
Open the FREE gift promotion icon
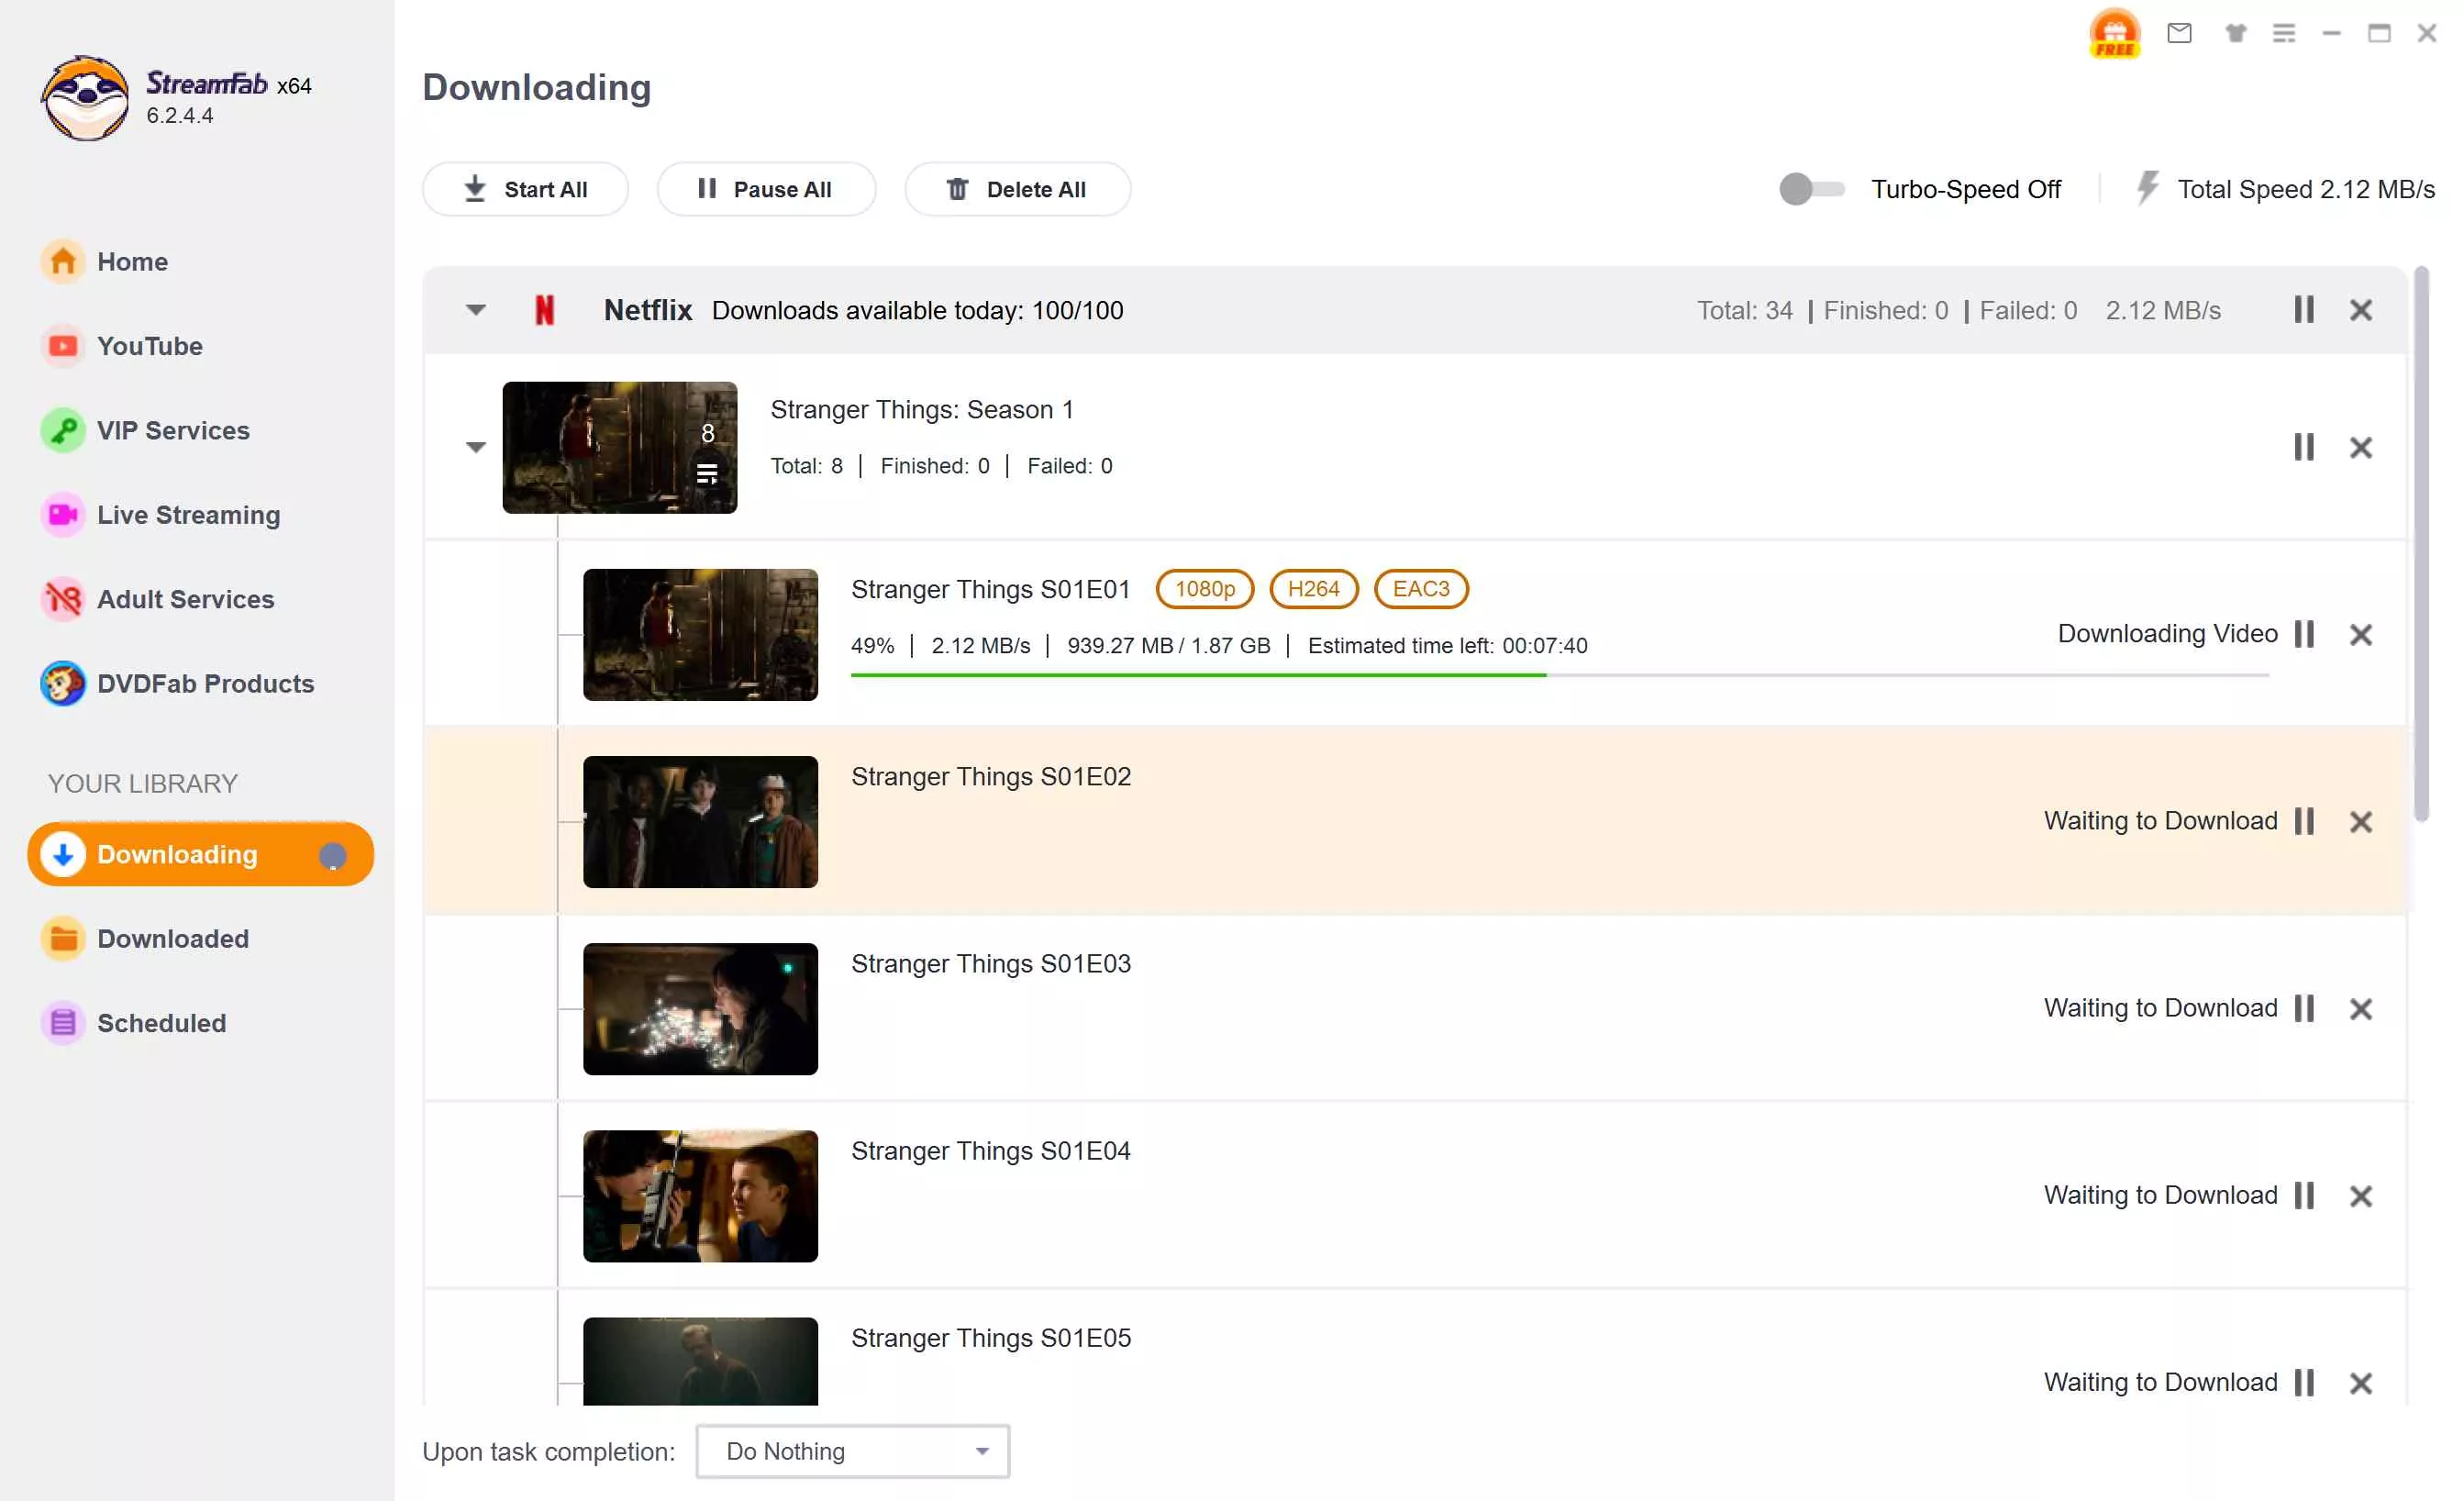click(2114, 33)
